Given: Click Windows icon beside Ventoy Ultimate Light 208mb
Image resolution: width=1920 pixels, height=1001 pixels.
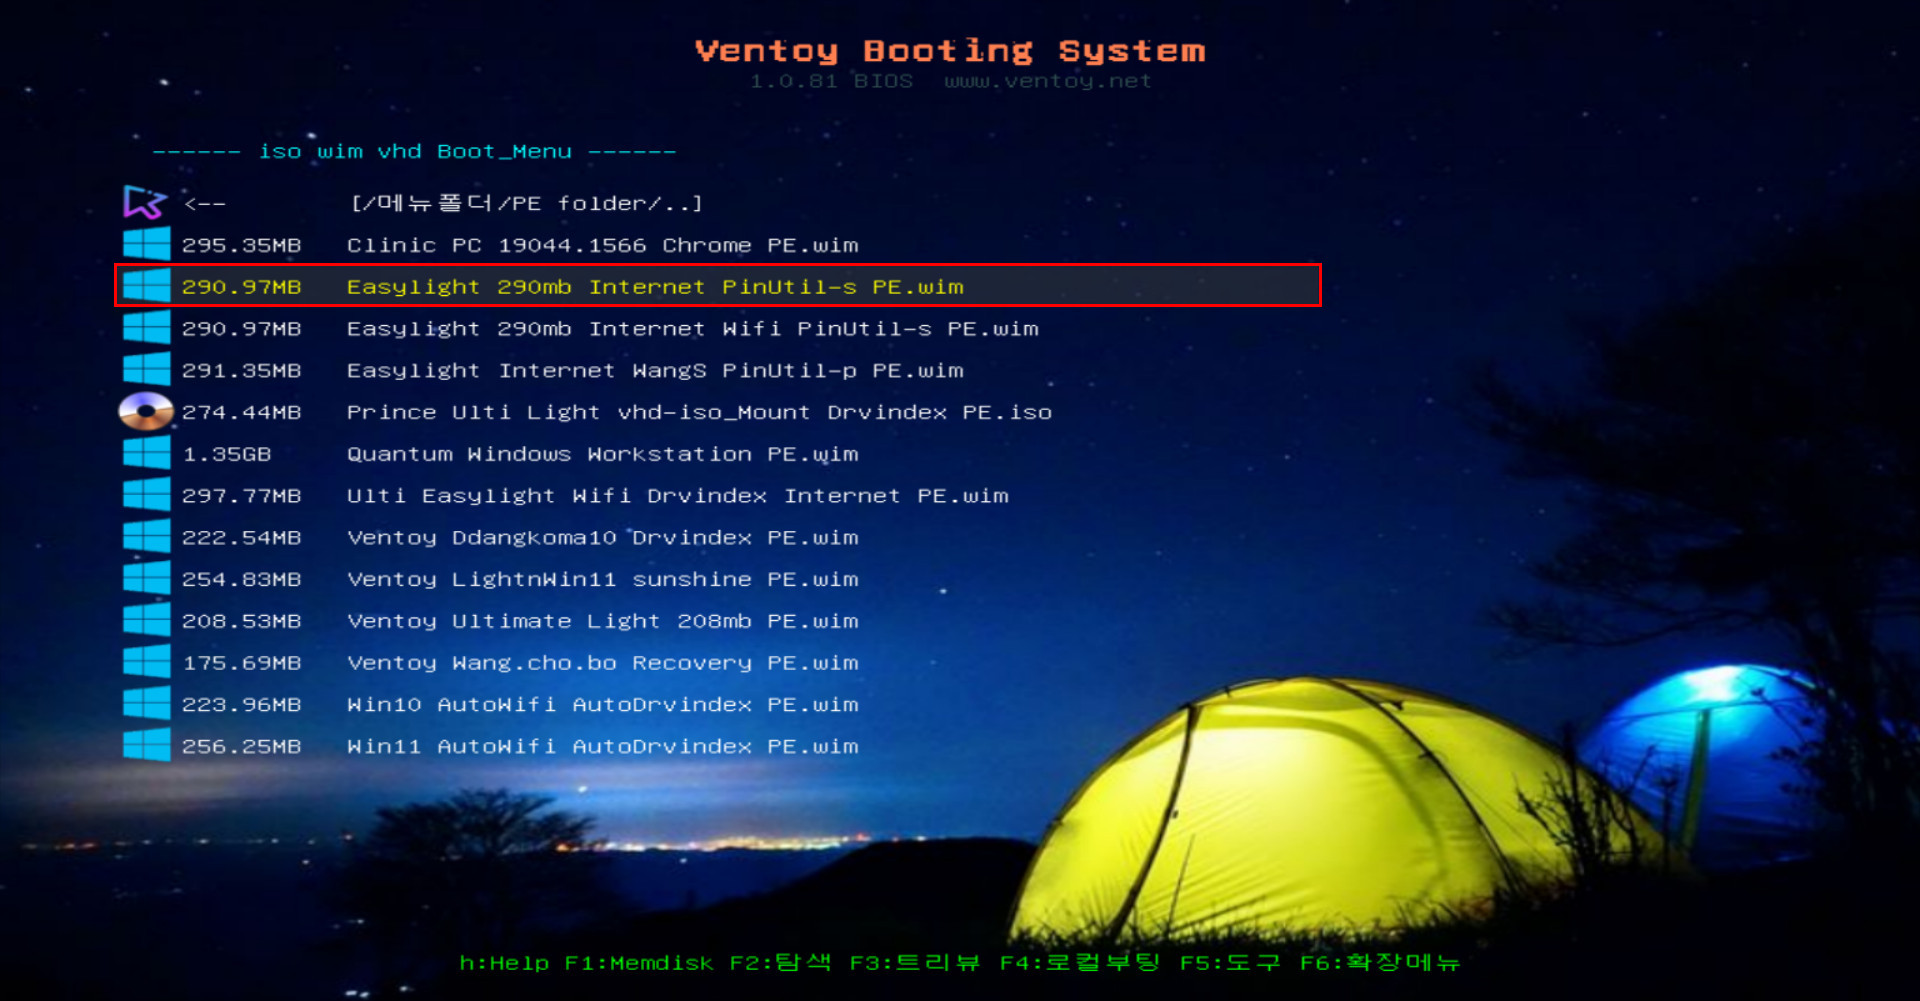Looking at the screenshot, I should 146,621.
